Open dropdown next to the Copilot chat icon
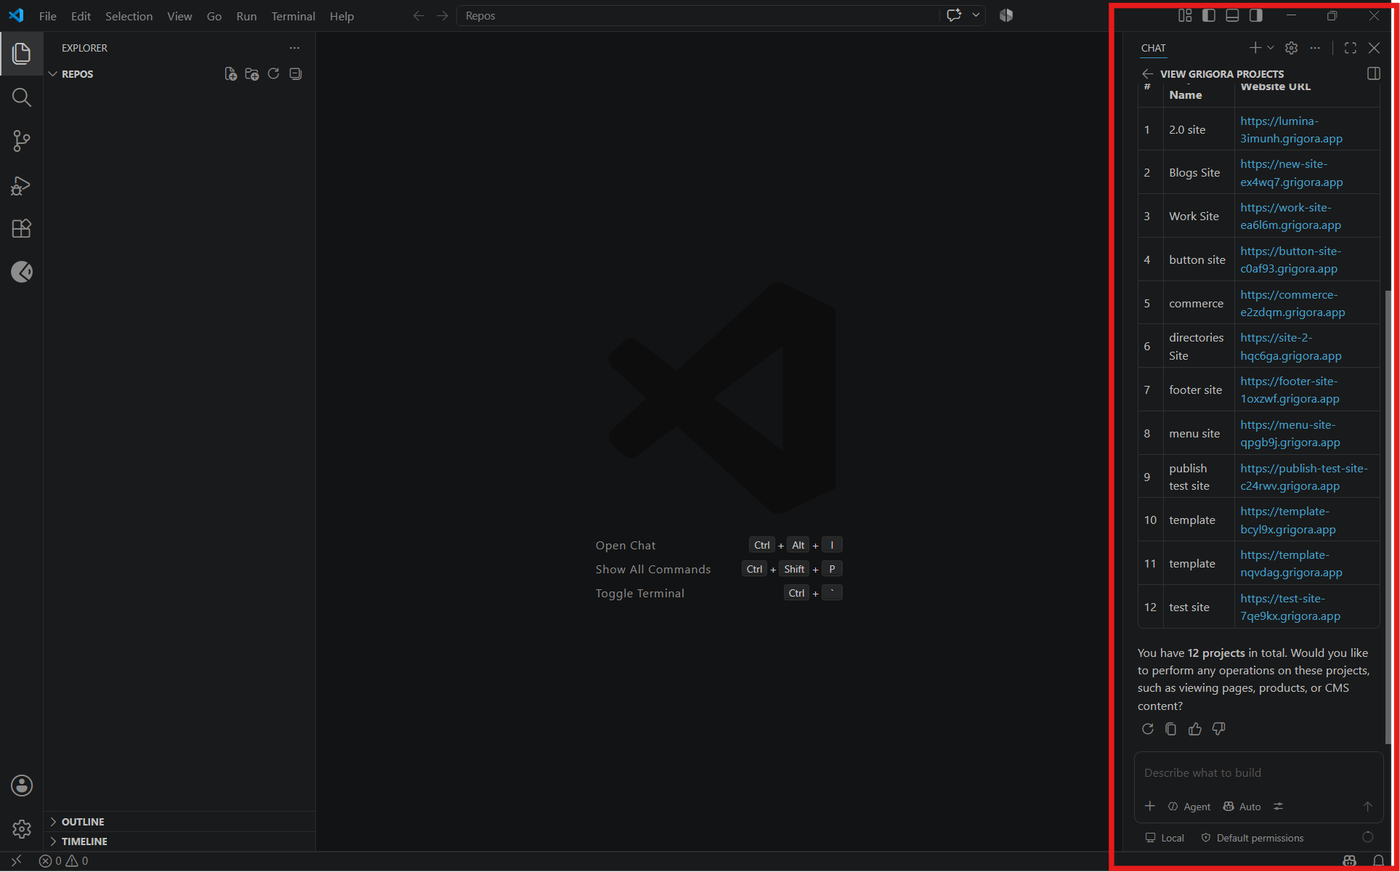The height and width of the screenshot is (872, 1400). [976, 15]
